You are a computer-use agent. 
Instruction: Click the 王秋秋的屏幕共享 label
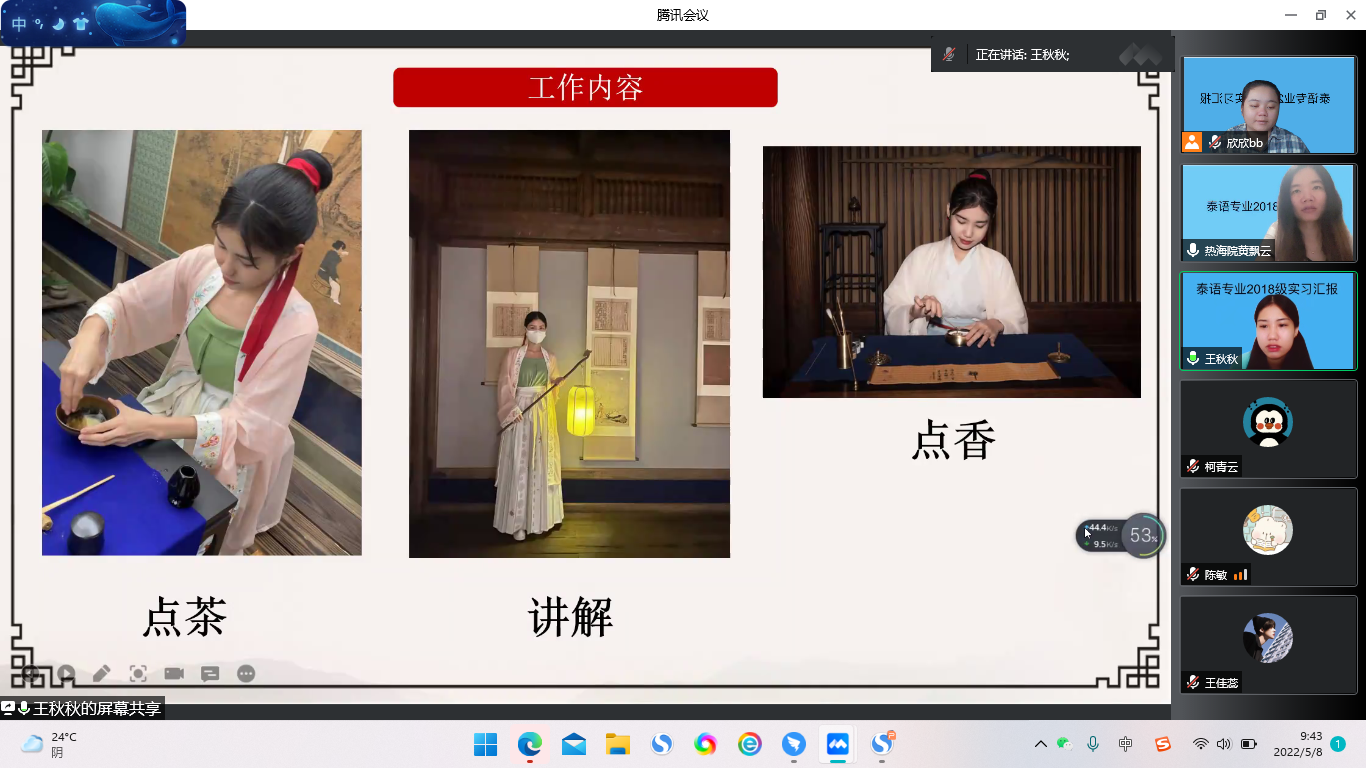click(96, 709)
